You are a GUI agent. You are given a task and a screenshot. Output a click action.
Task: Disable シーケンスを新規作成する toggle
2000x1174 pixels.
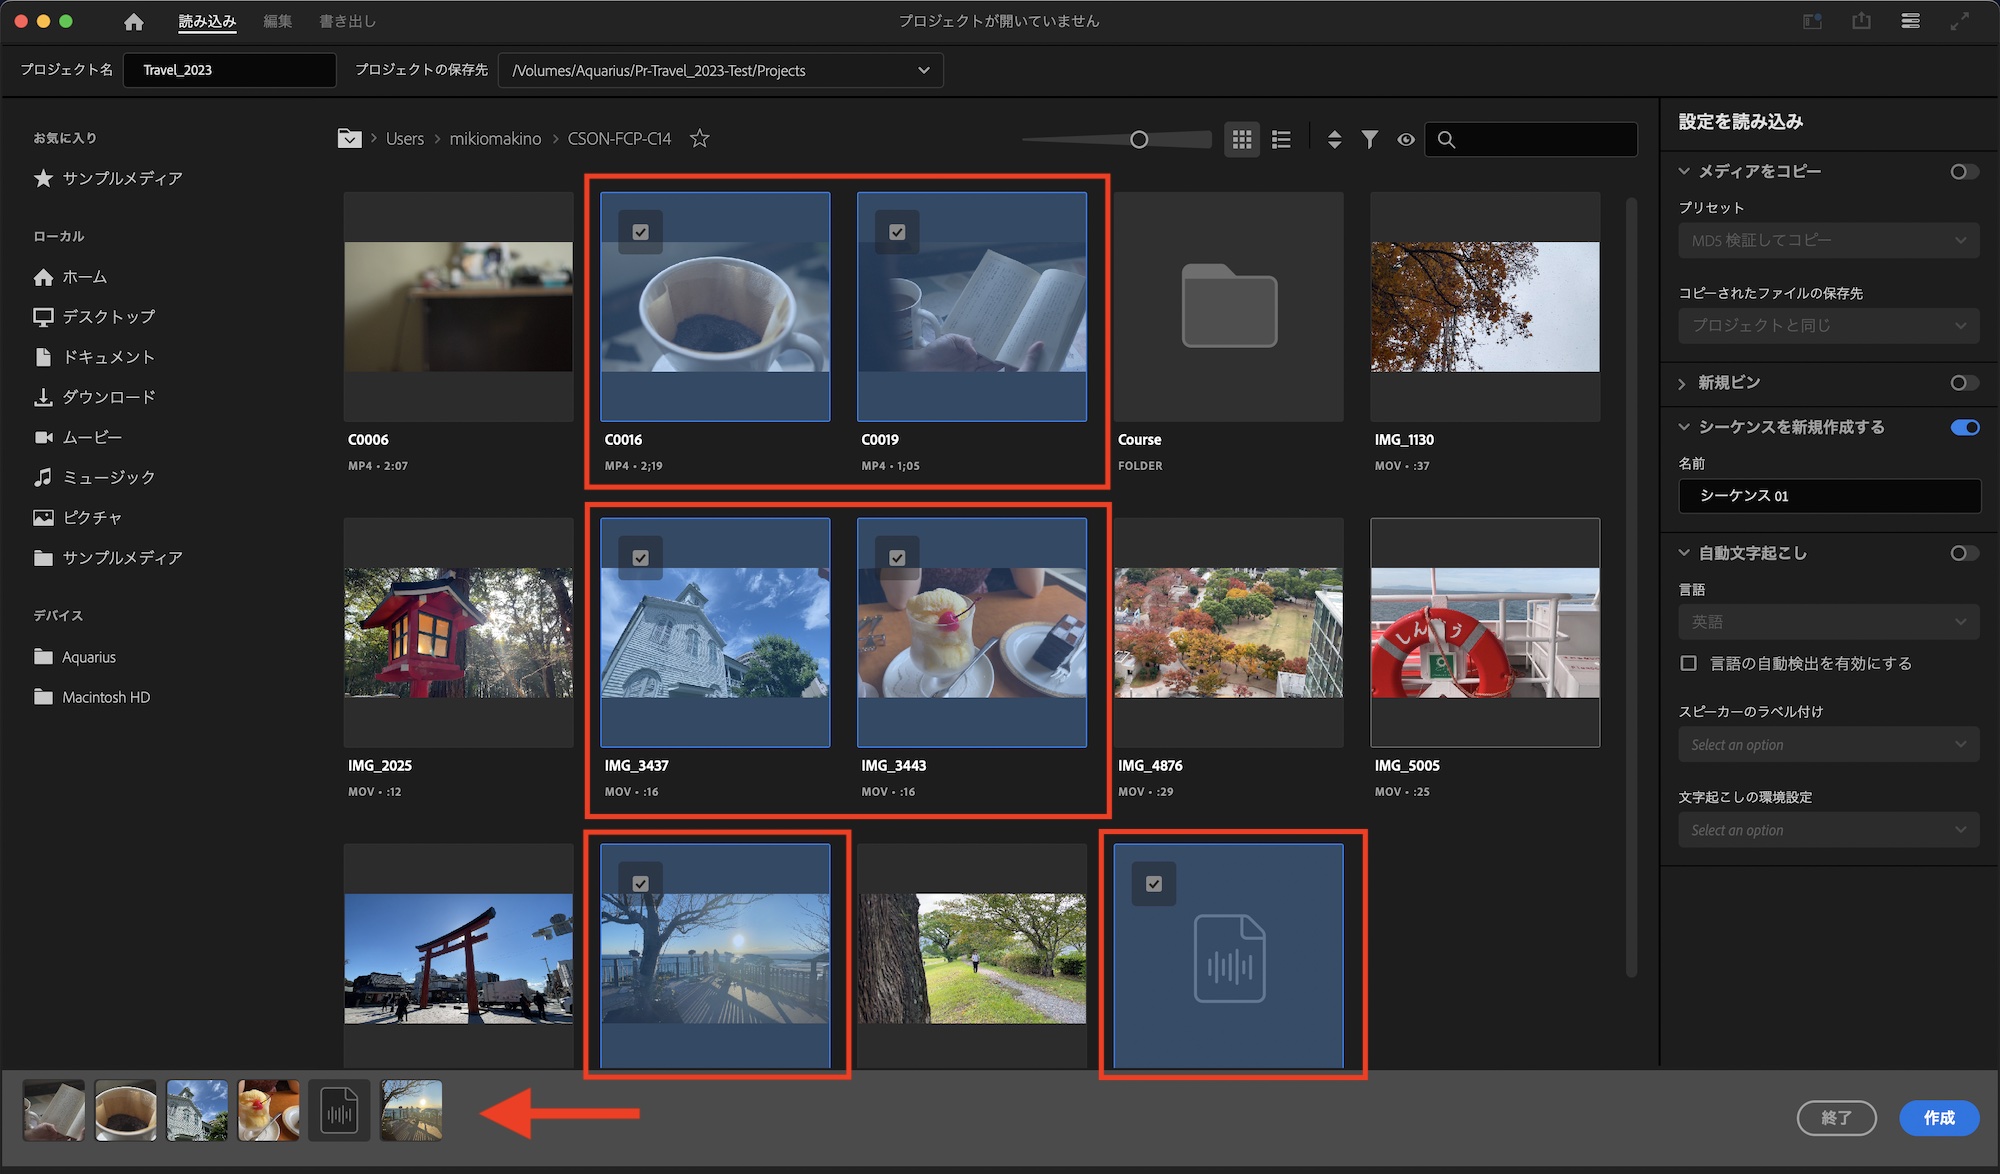pyautogui.click(x=1964, y=428)
